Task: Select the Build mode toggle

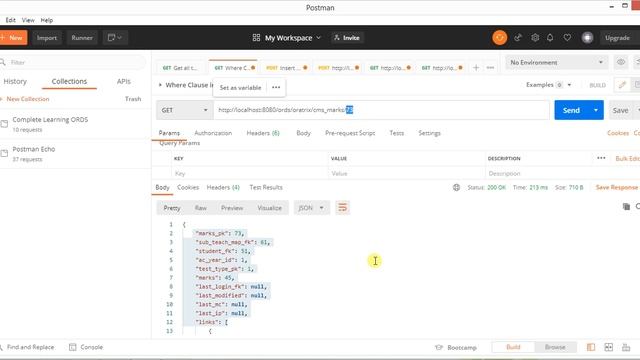Action: click(x=513, y=347)
